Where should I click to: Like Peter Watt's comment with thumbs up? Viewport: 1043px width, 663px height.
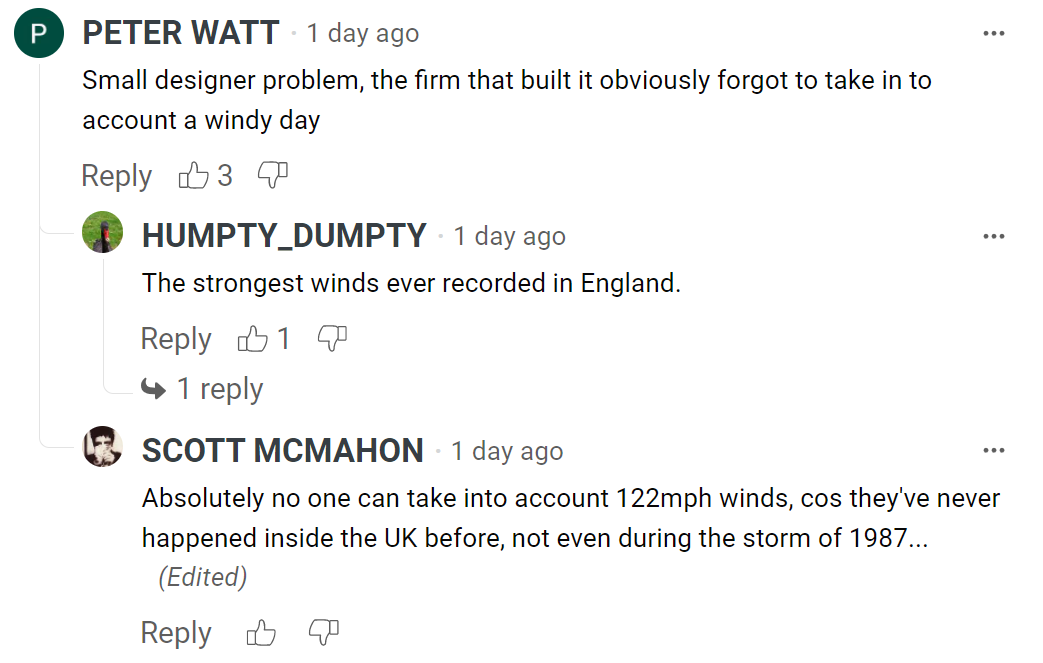(x=193, y=176)
